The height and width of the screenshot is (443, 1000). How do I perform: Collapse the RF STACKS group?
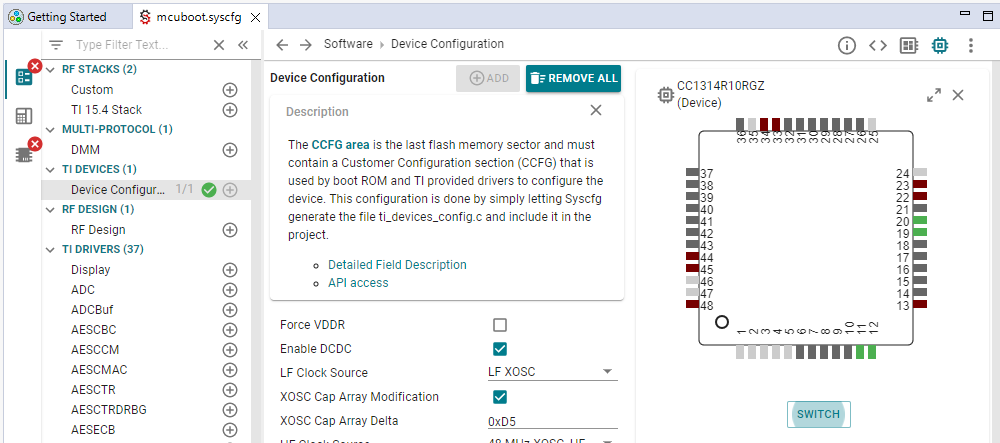[x=51, y=69]
